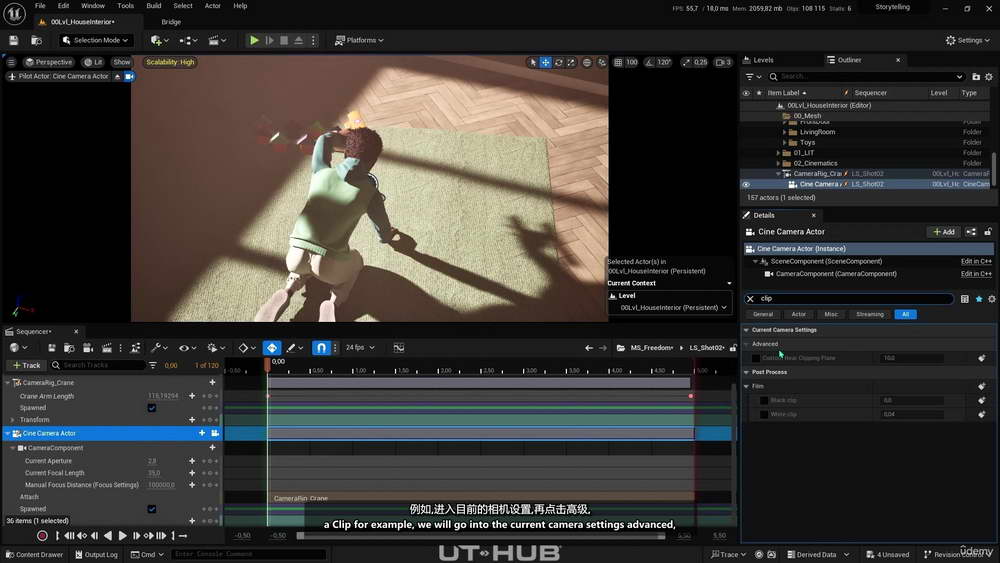Select the scale gizmo tool in the viewport
This screenshot has width=1000, height=563.
tap(571, 62)
